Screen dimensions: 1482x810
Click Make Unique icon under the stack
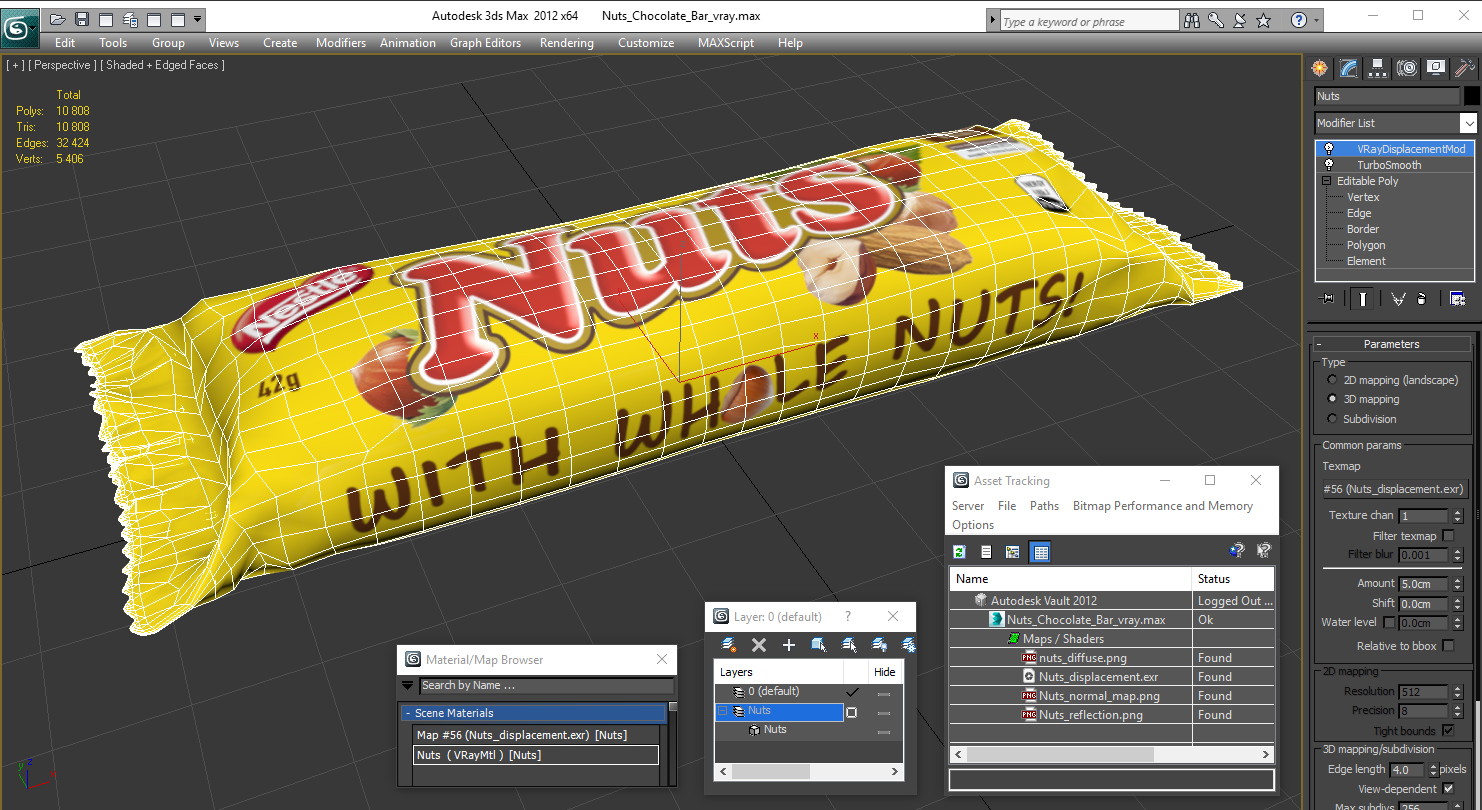1398,298
